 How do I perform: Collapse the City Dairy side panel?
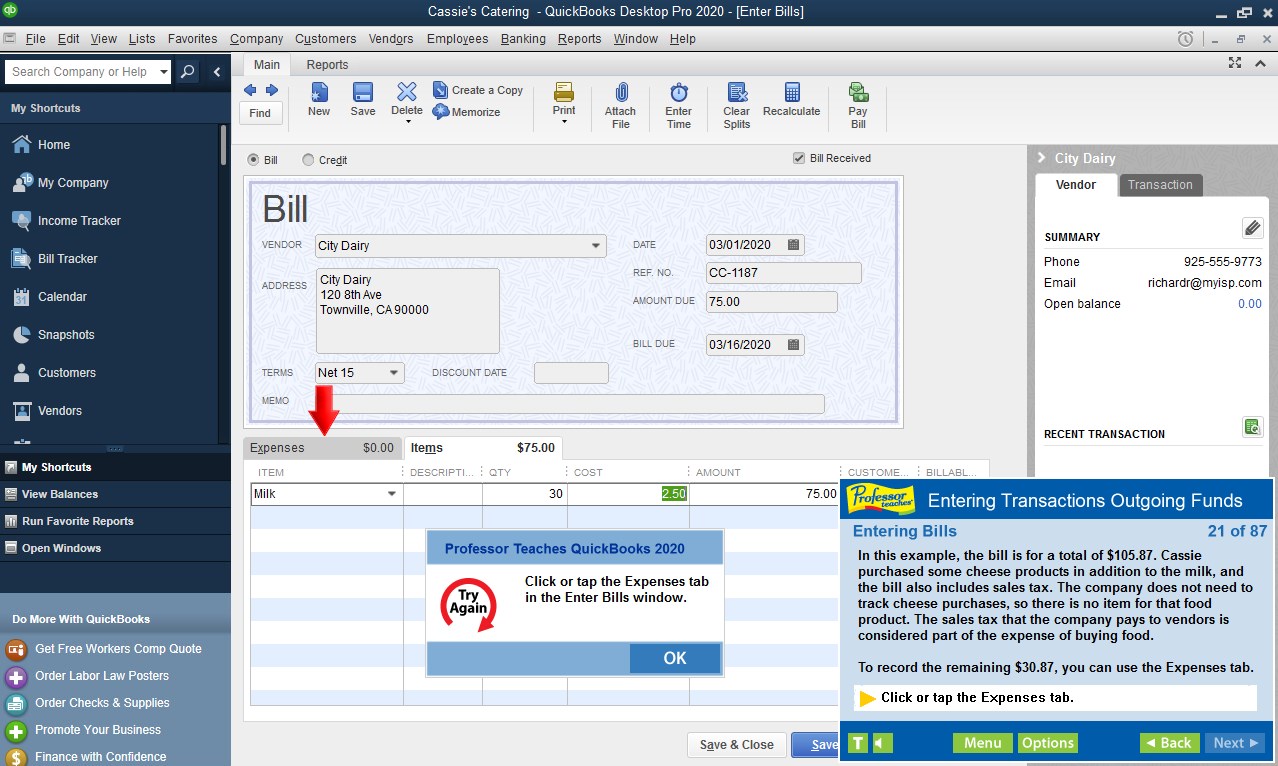pos(1041,158)
